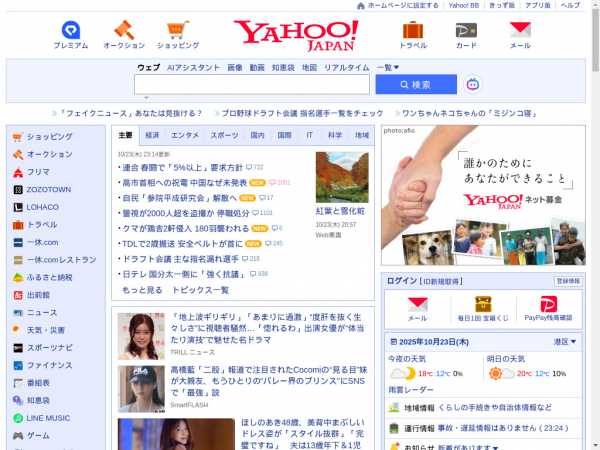Open the daily treasure chest lottery icon
The width and height of the screenshot is (600, 450).
pyautogui.click(x=482, y=304)
